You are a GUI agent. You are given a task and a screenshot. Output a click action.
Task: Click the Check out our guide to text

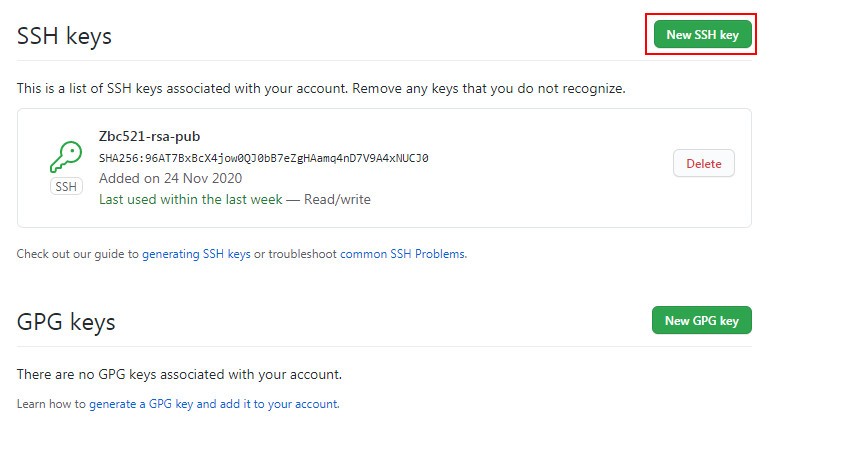pos(77,254)
